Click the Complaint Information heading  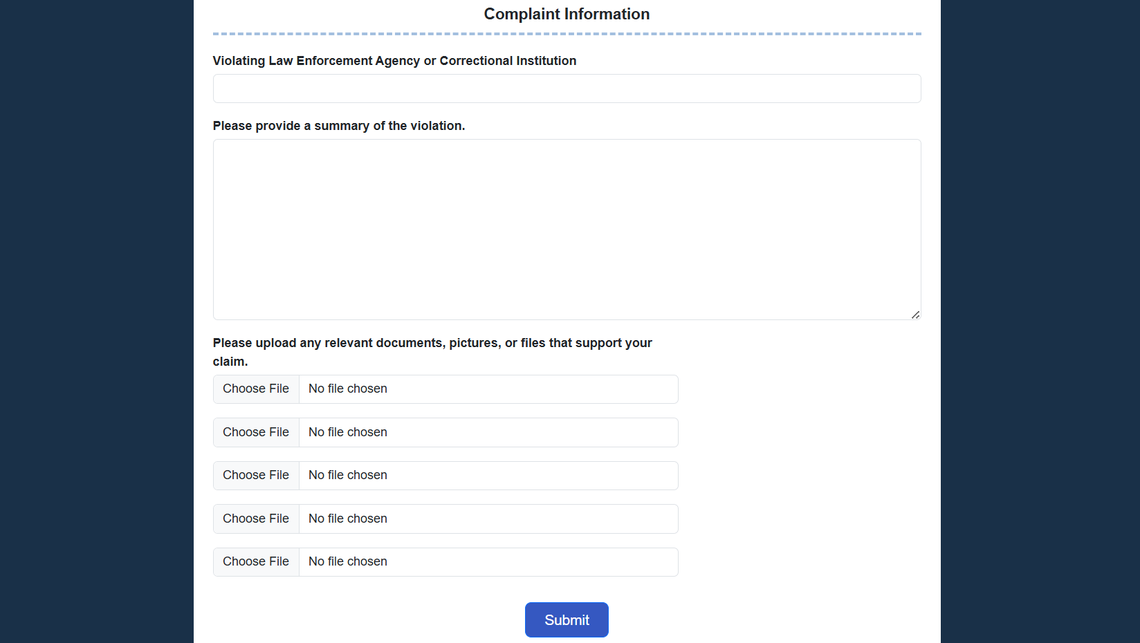coord(566,14)
